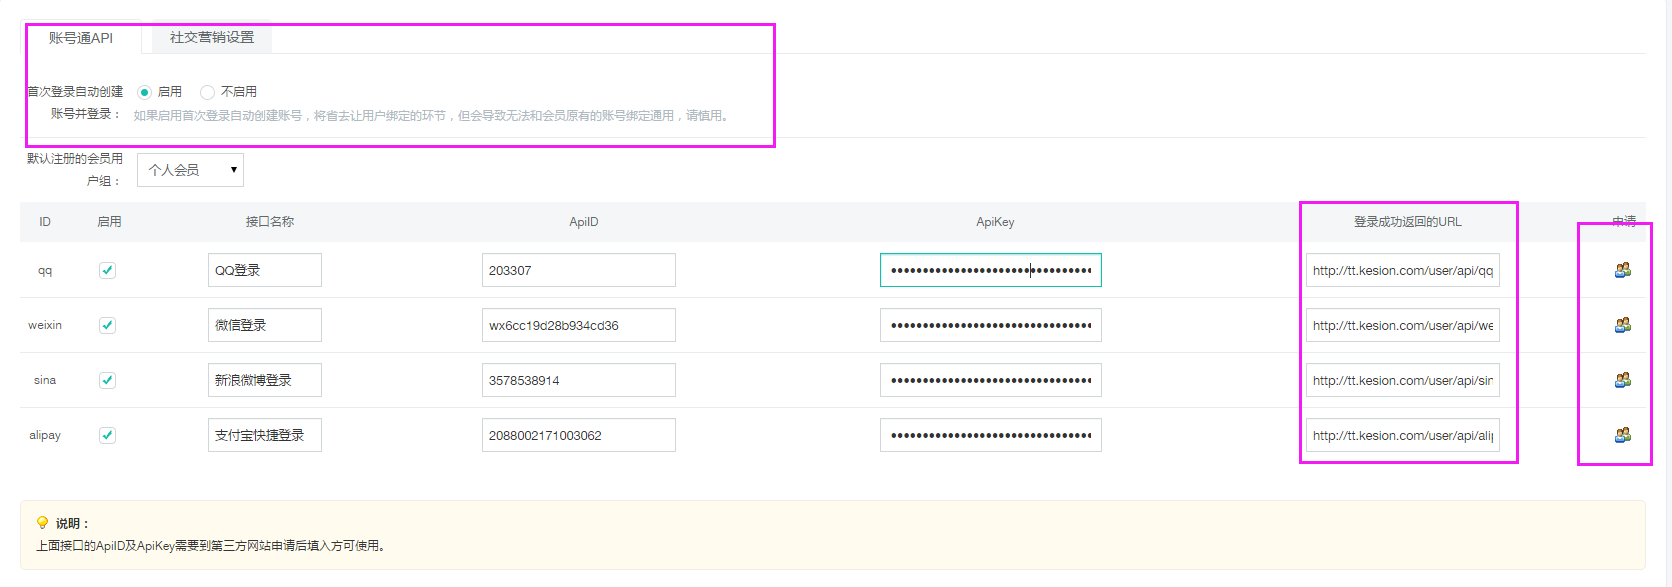Toggle the weixin enabled checkbox
Viewport: 1672px width, 587px height.
tap(107, 325)
